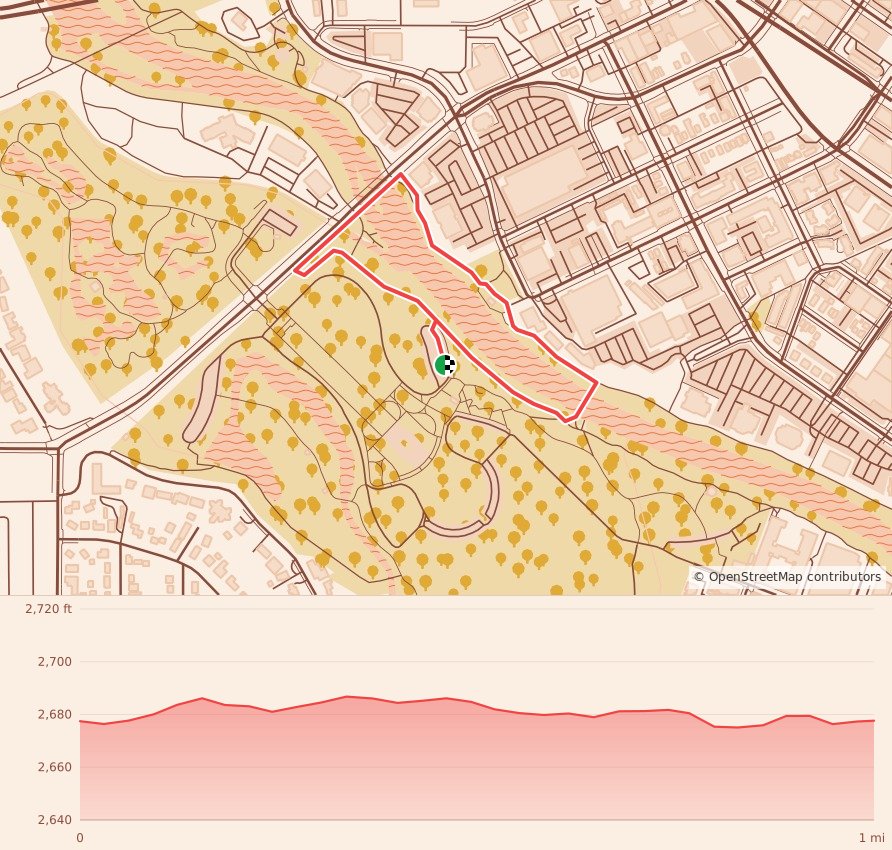Click the 2,720 ft elevation axis label
This screenshot has width=892, height=850.
pos(48,609)
